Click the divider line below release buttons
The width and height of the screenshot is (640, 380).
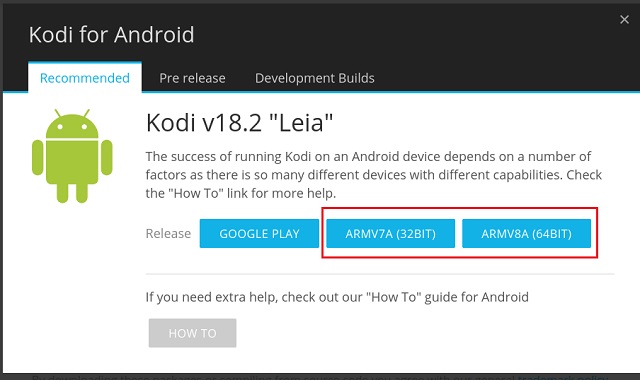[x=380, y=274]
